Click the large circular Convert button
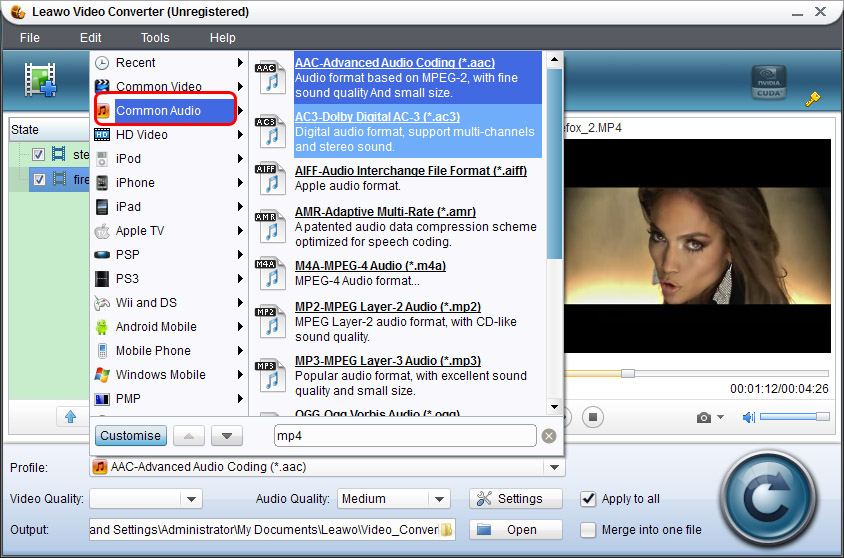Image resolution: width=844 pixels, height=558 pixels. tap(769, 498)
